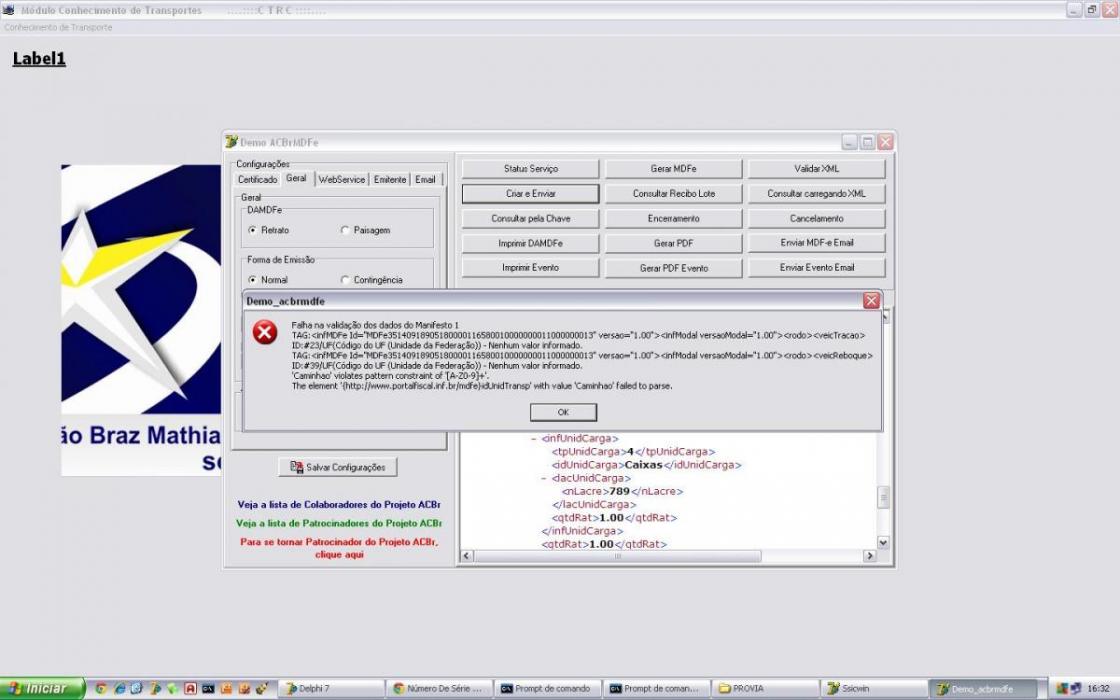Image resolution: width=1120 pixels, height=700 pixels.
Task: Click Salvar Configurações button
Action: pos(338,467)
